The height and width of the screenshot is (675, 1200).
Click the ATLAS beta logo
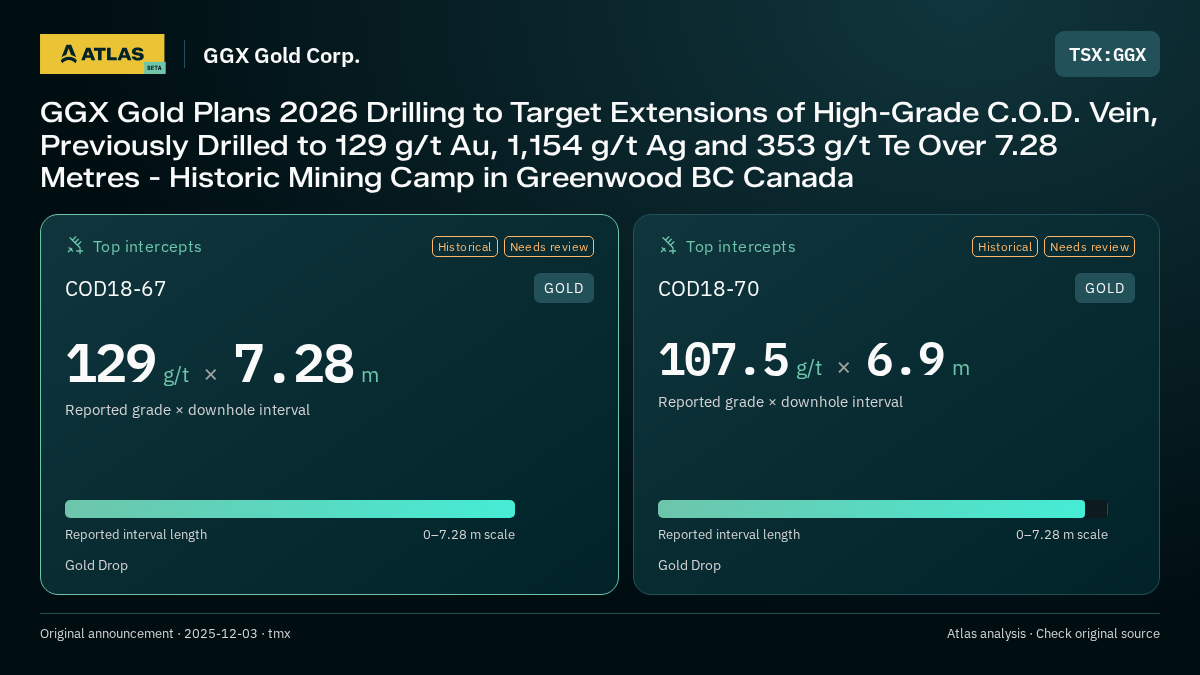coord(102,54)
